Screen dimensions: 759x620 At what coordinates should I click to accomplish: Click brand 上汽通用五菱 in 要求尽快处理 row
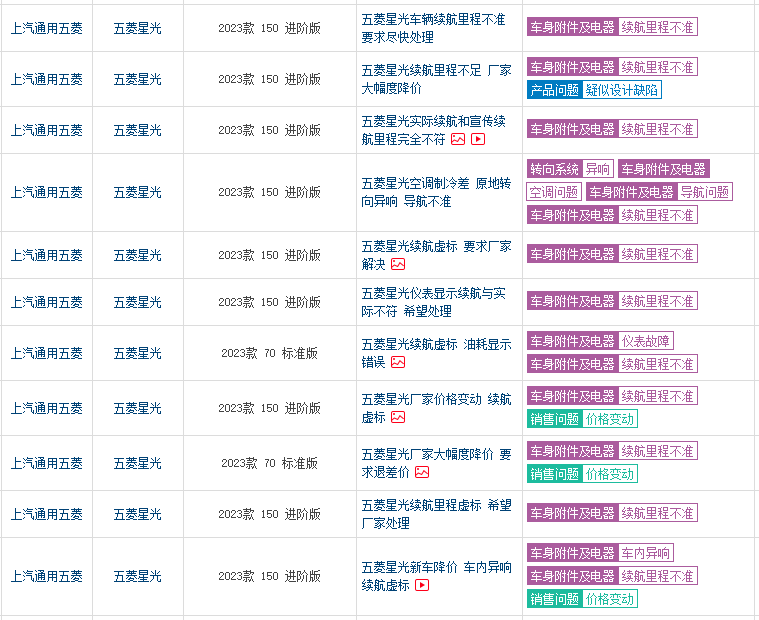coord(46,28)
